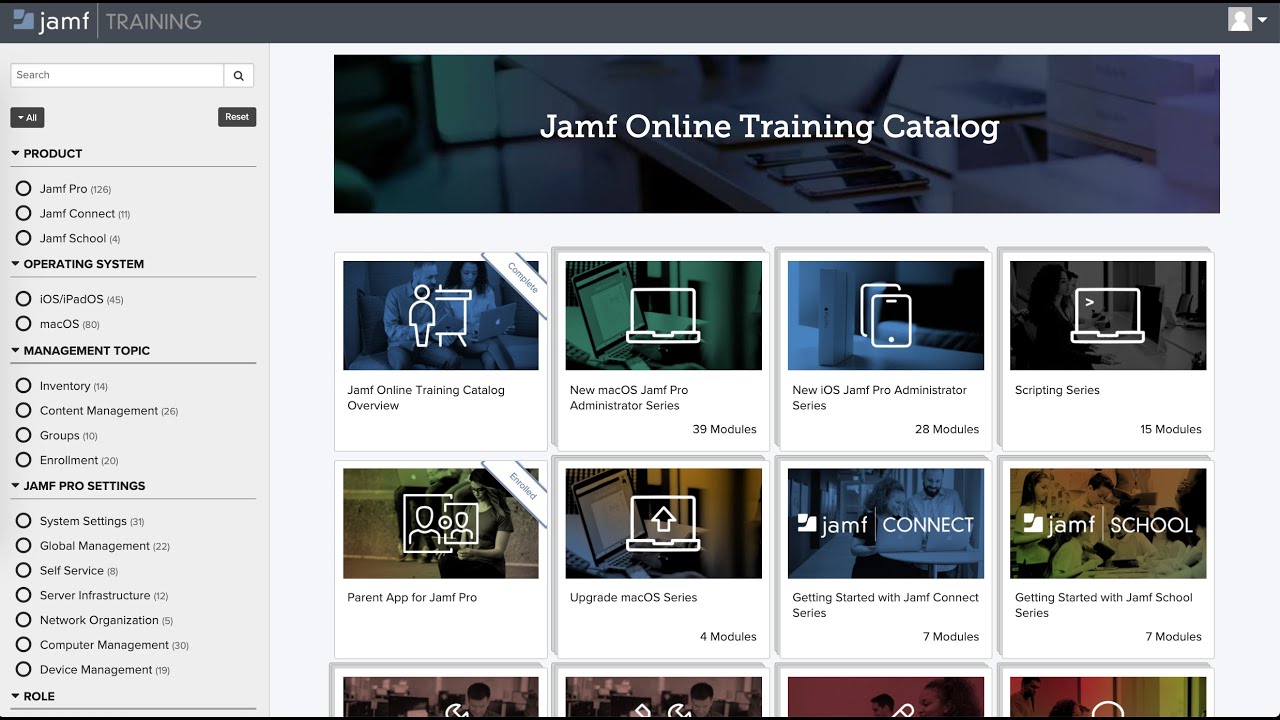Open New iOS Jamf Pro Administrator Series title
This screenshot has width=1280, height=720.
coord(880,398)
